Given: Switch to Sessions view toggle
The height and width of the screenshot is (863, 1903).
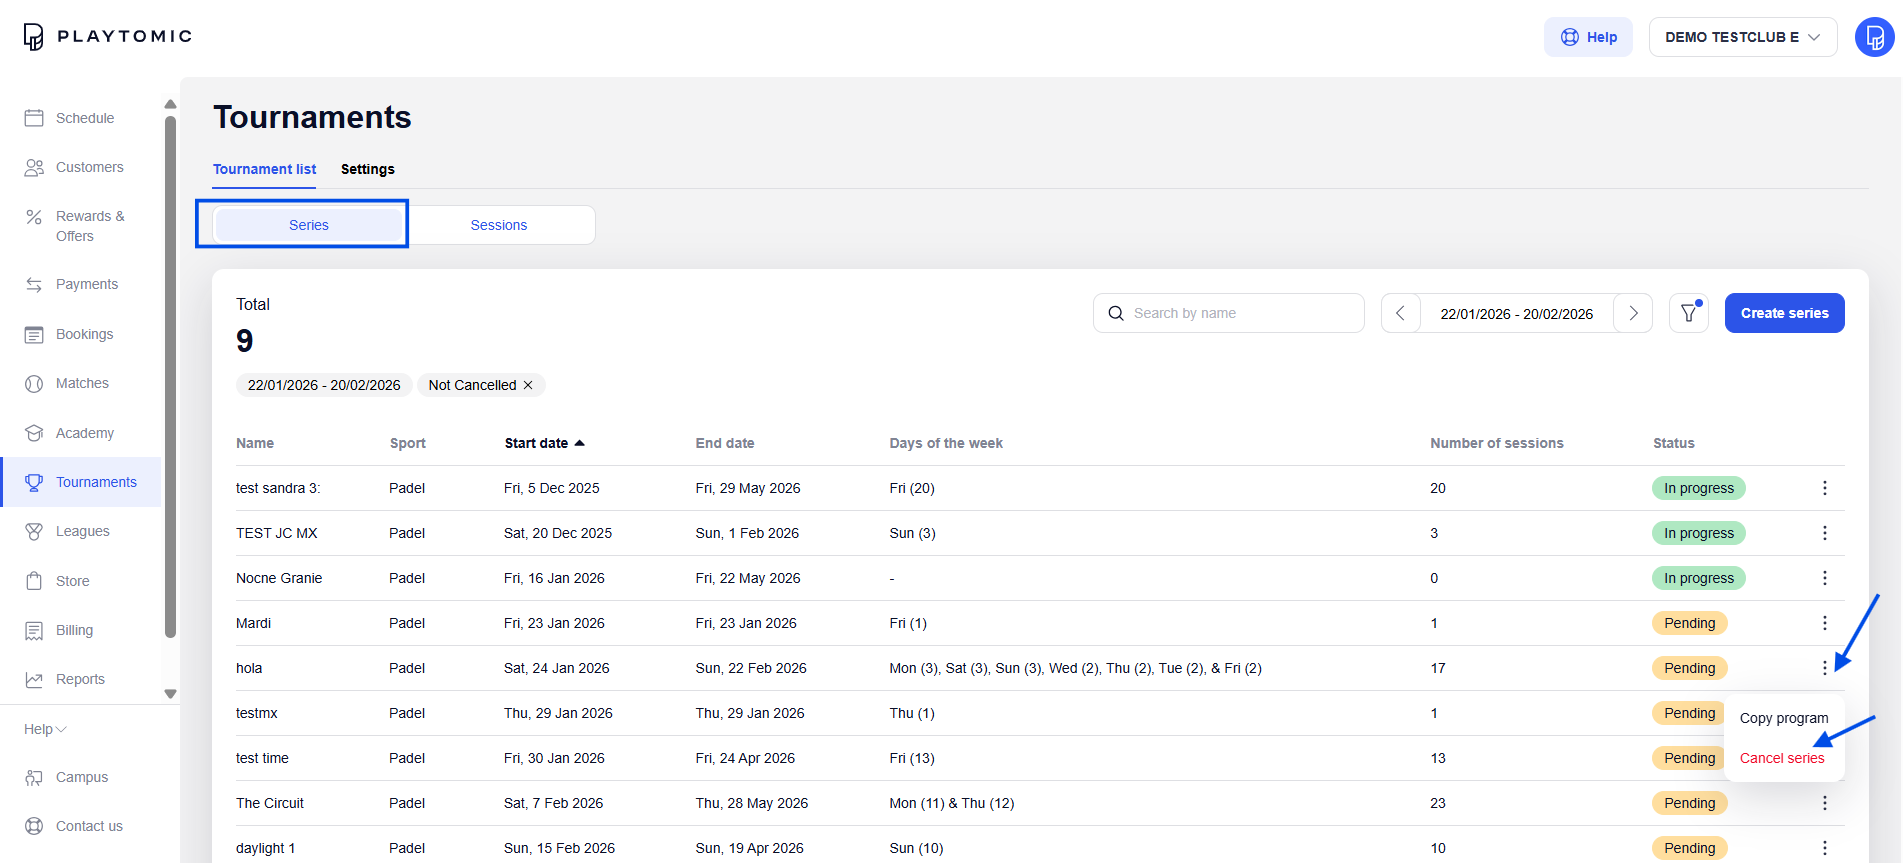Looking at the screenshot, I should click(x=499, y=225).
